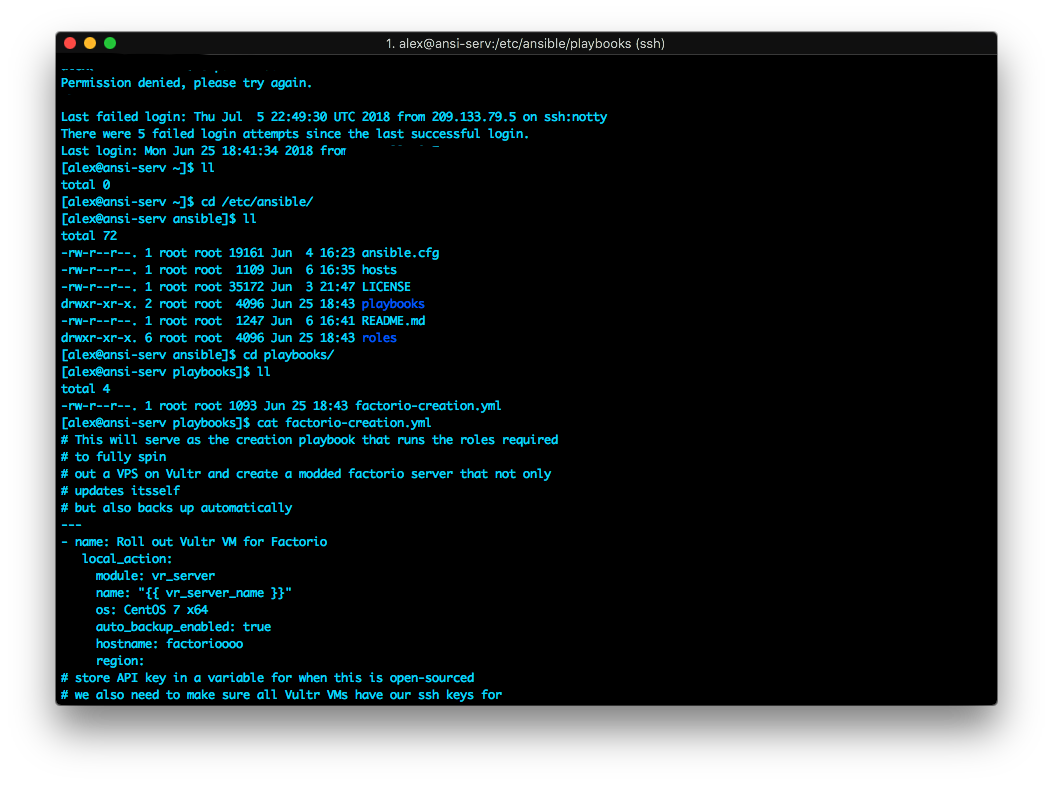Click the 'Last failed login' line
1053x785 pixels.
[334, 117]
